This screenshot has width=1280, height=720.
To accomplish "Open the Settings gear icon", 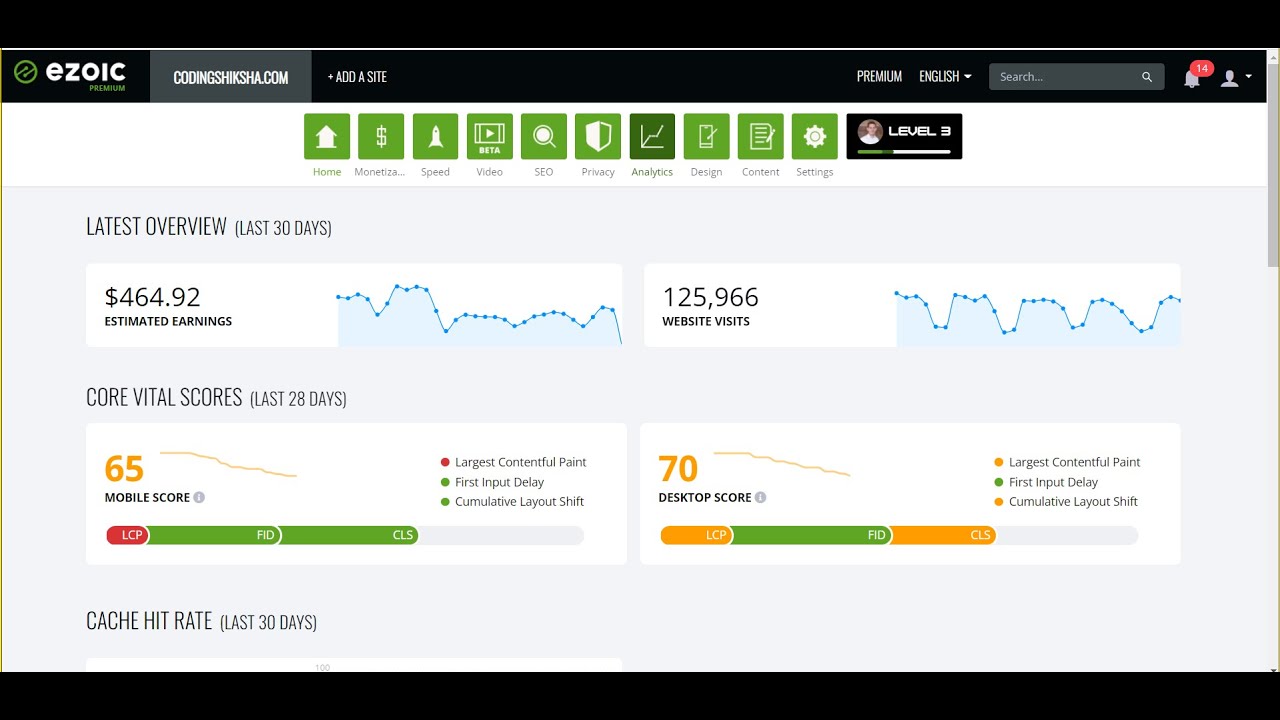I will coord(814,137).
